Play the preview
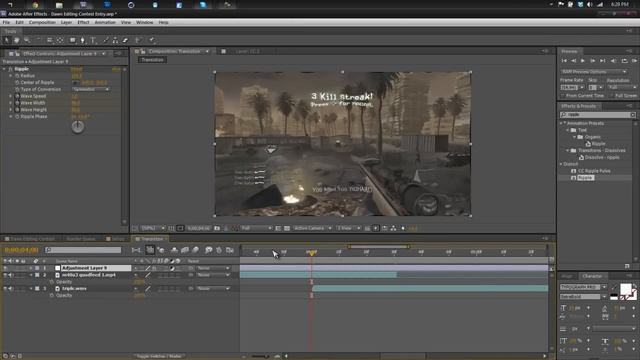640x360 pixels. click(583, 61)
